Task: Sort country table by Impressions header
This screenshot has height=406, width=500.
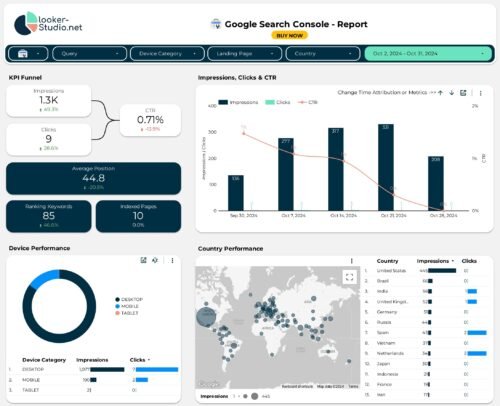Action: pos(435,261)
